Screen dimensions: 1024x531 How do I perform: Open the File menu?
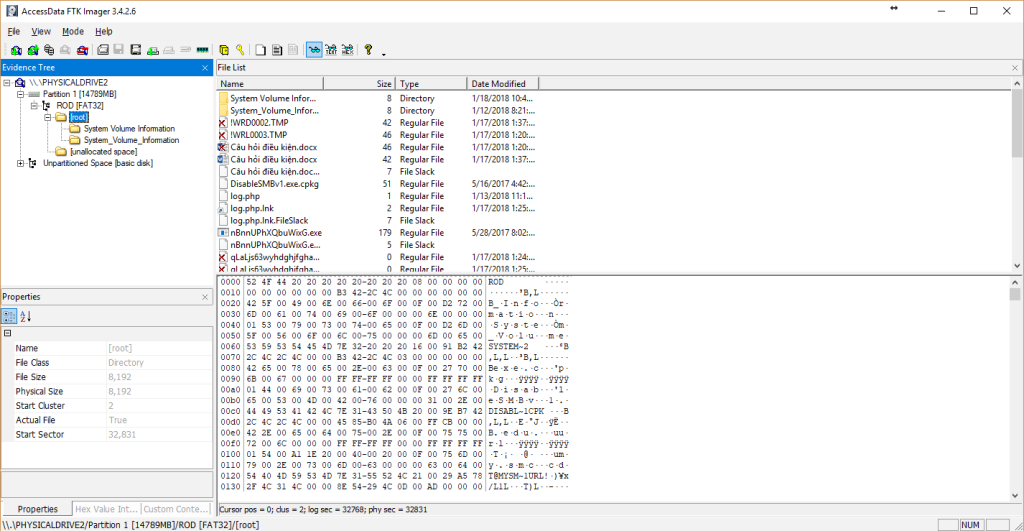[x=14, y=31]
